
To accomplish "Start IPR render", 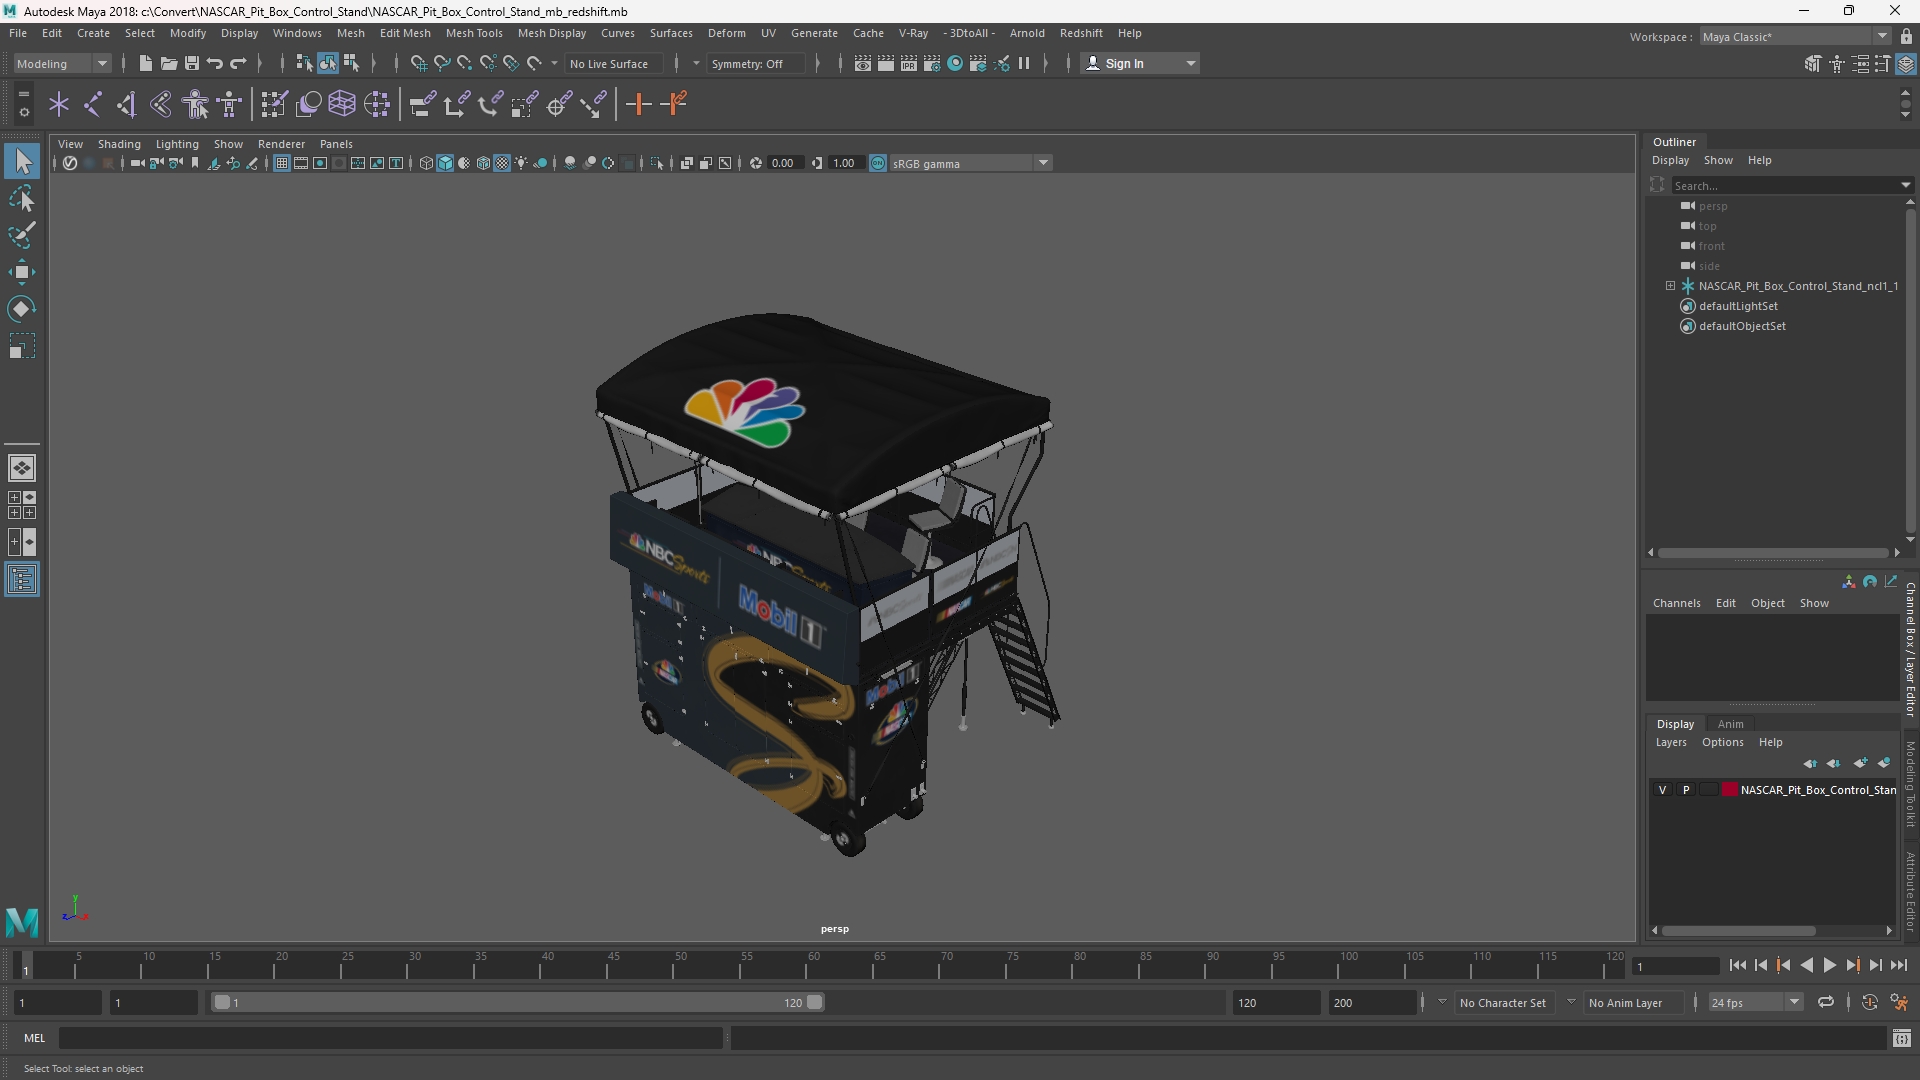I will 909,63.
